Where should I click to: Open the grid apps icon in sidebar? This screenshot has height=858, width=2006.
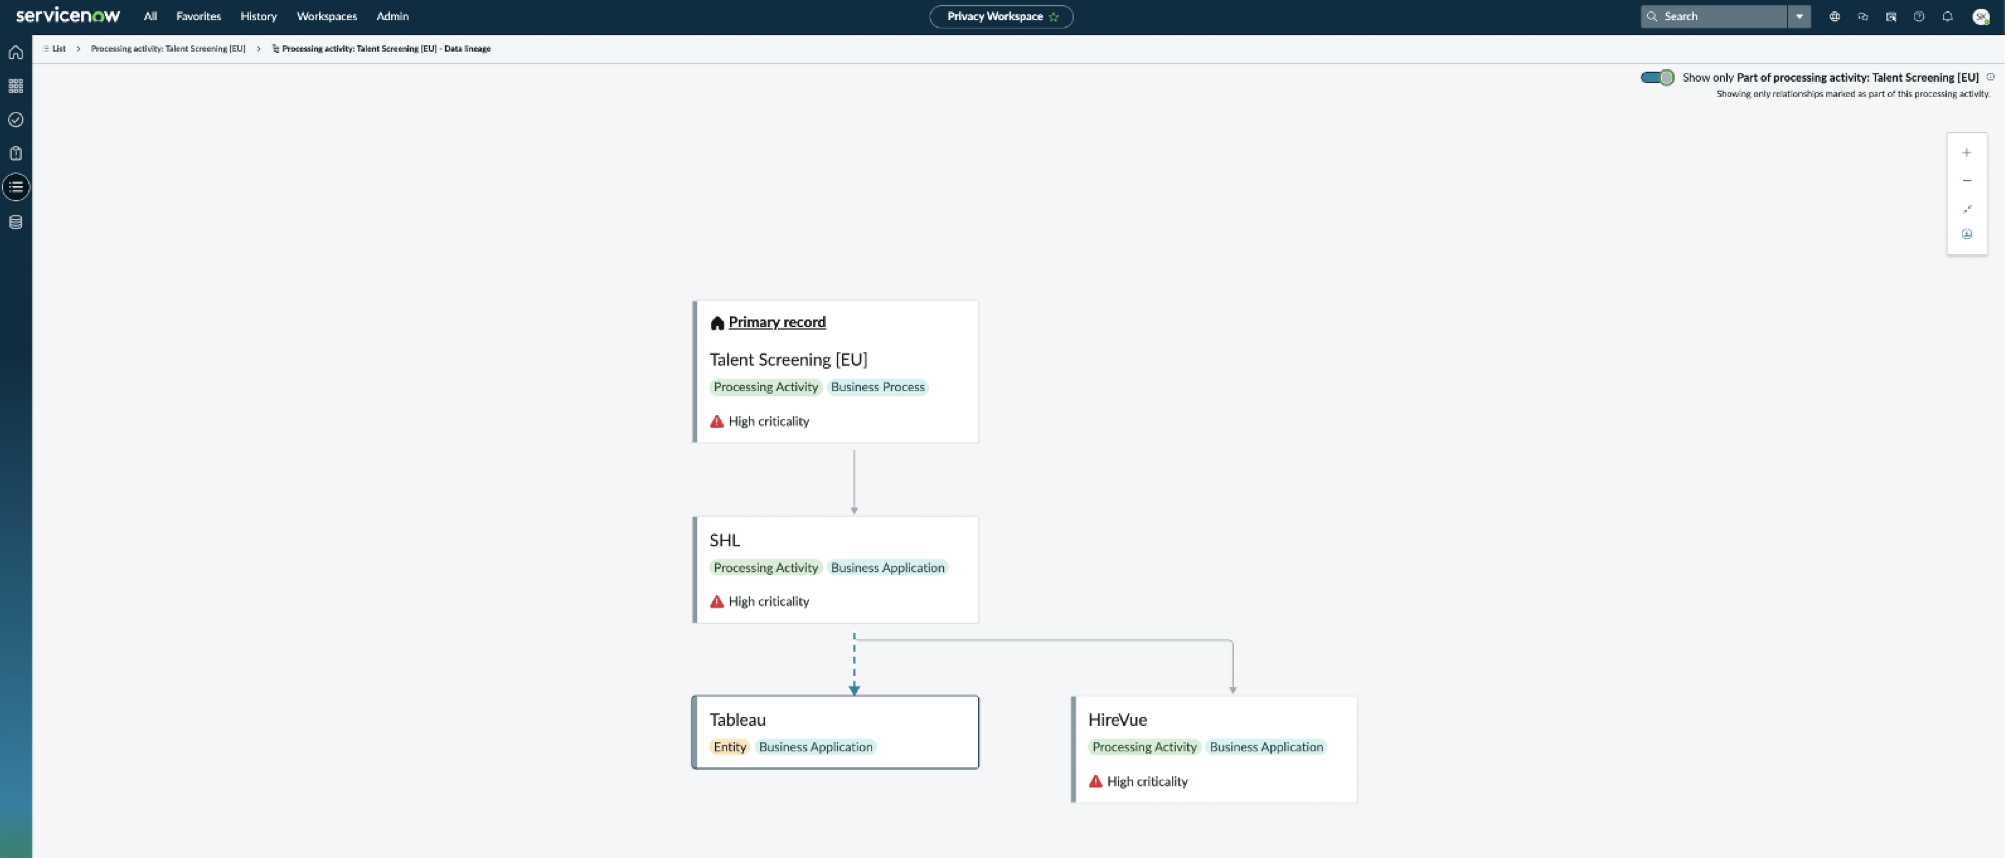[16, 86]
